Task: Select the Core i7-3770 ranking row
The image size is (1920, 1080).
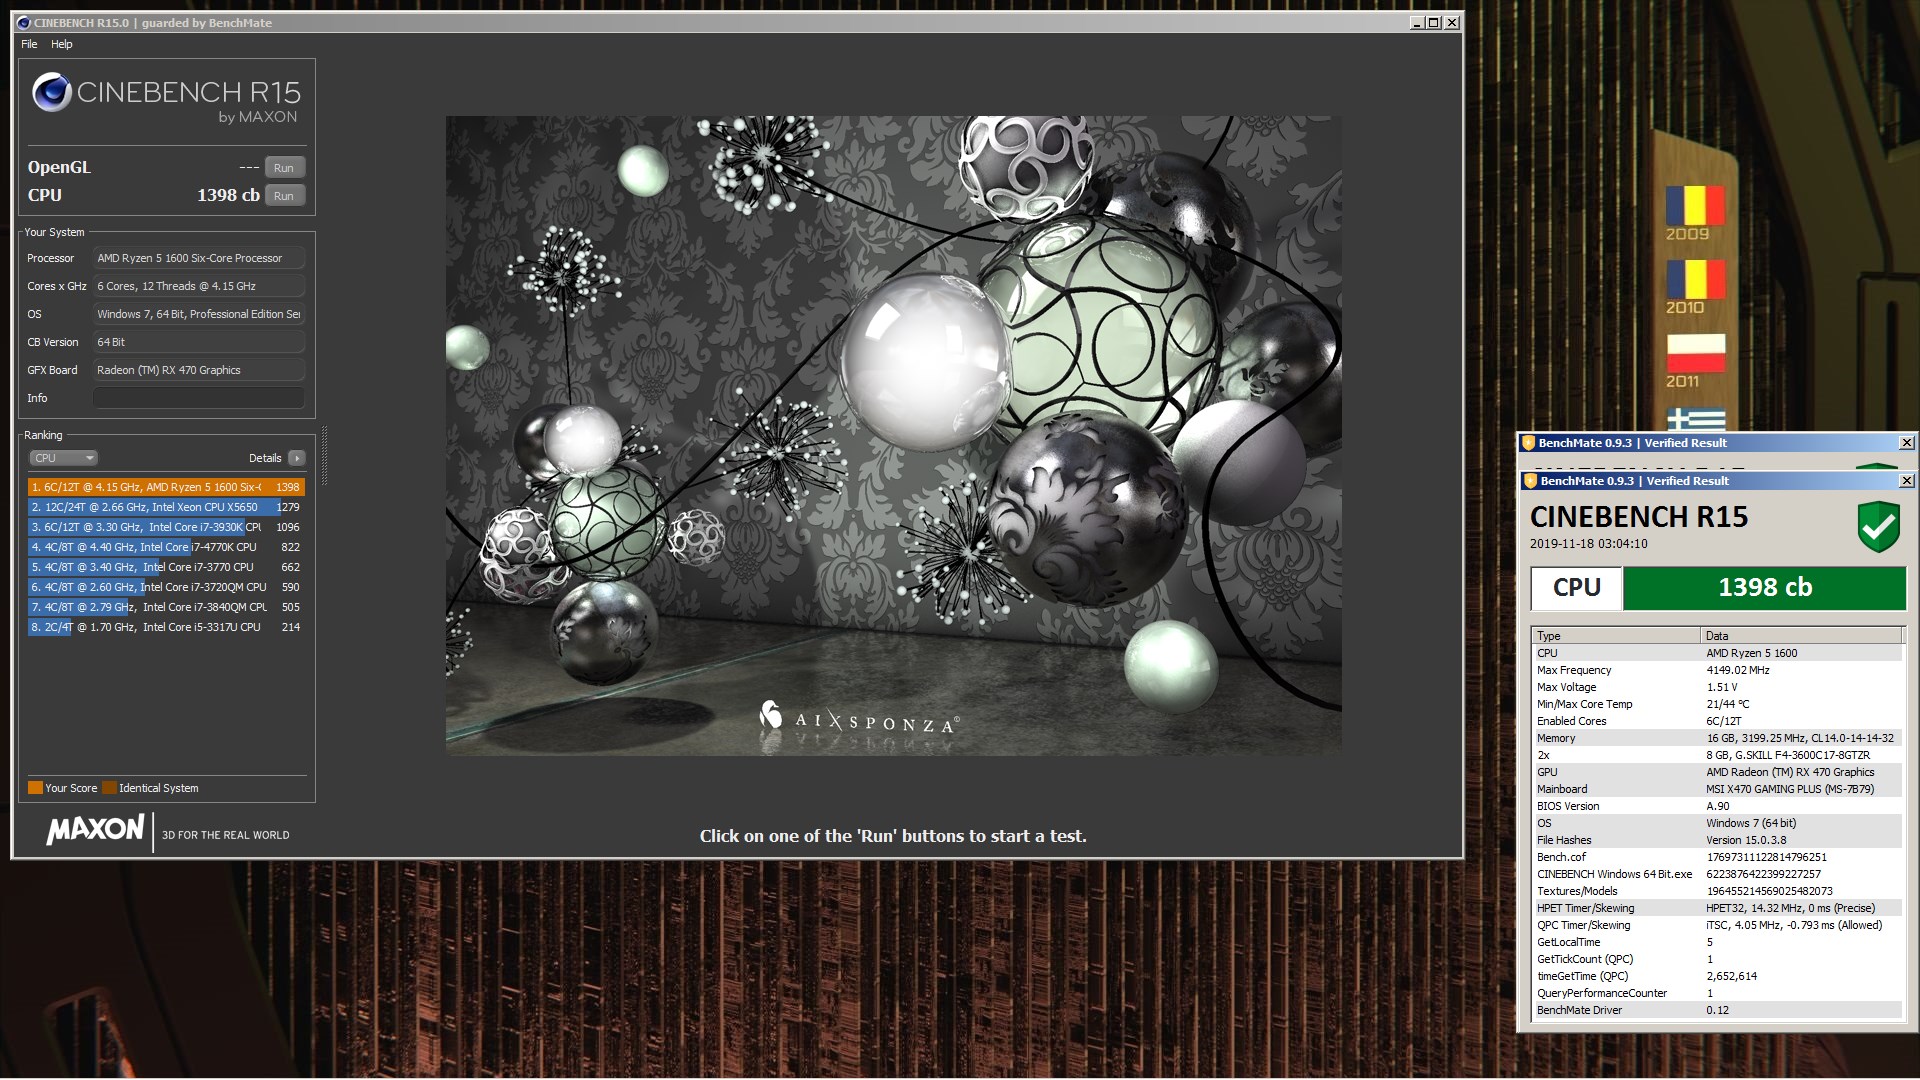Action: (166, 567)
